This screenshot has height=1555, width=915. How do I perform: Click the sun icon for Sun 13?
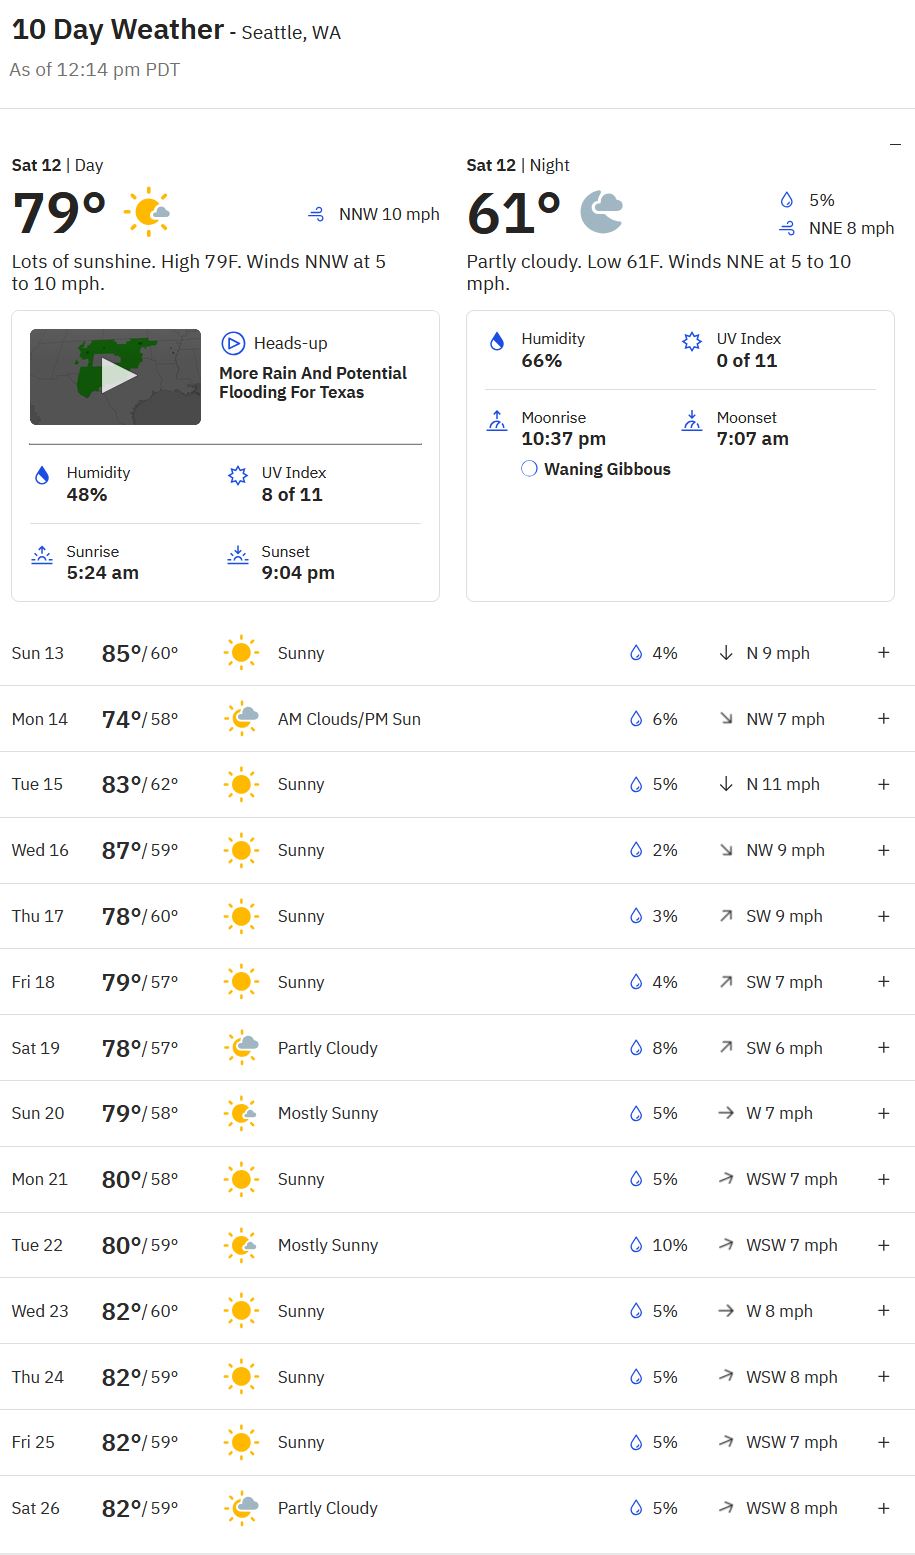point(241,653)
